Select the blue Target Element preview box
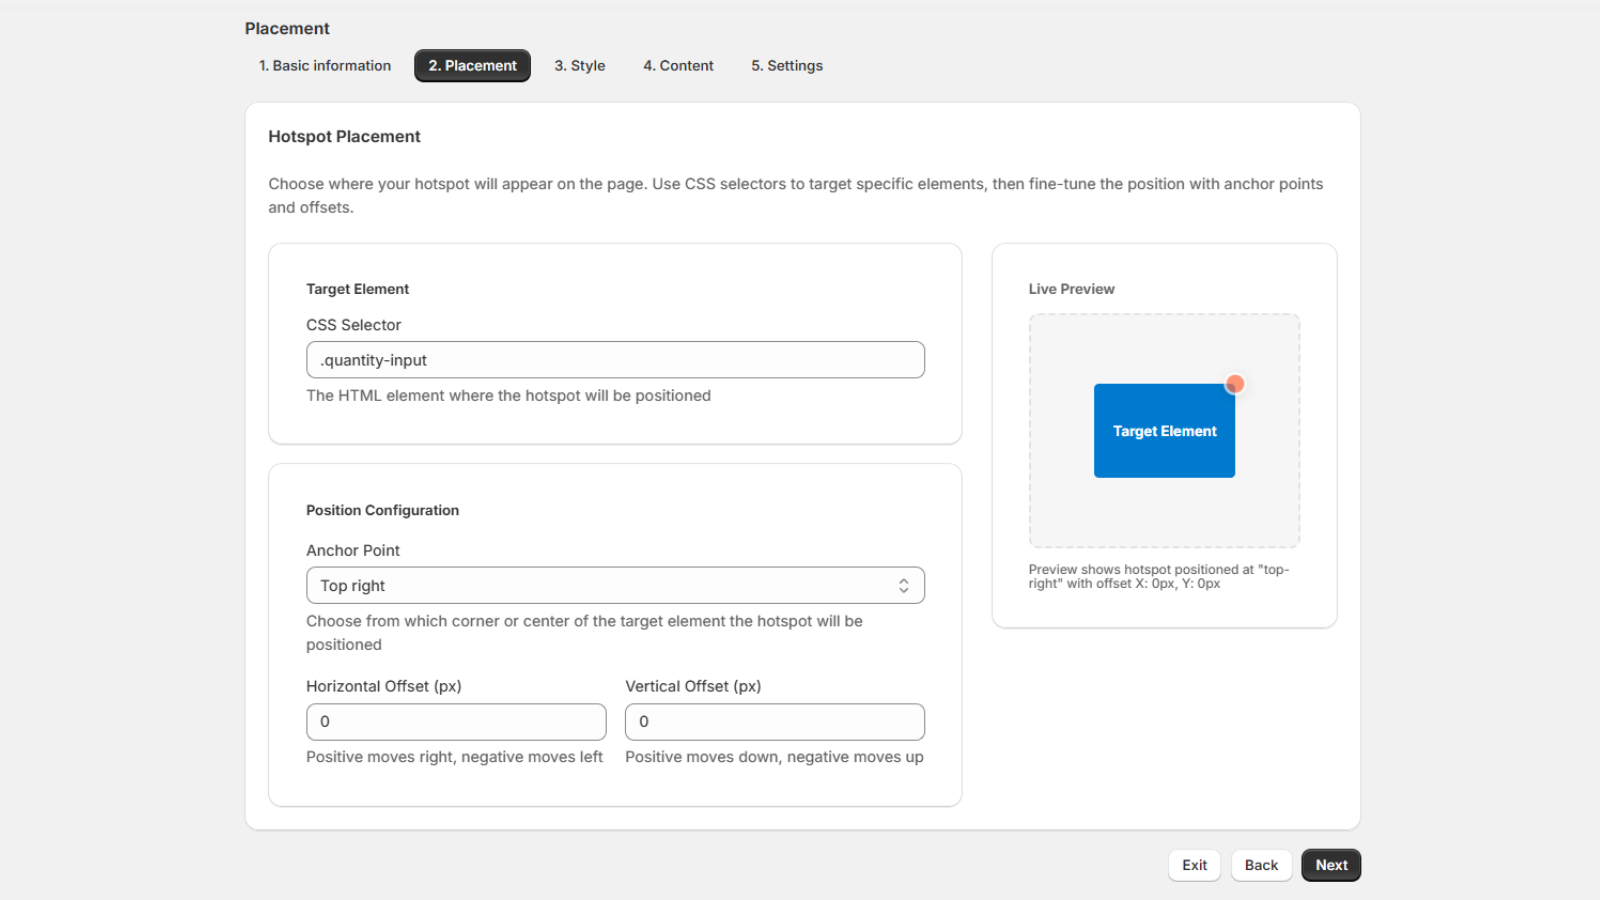This screenshot has width=1600, height=900. tap(1164, 430)
